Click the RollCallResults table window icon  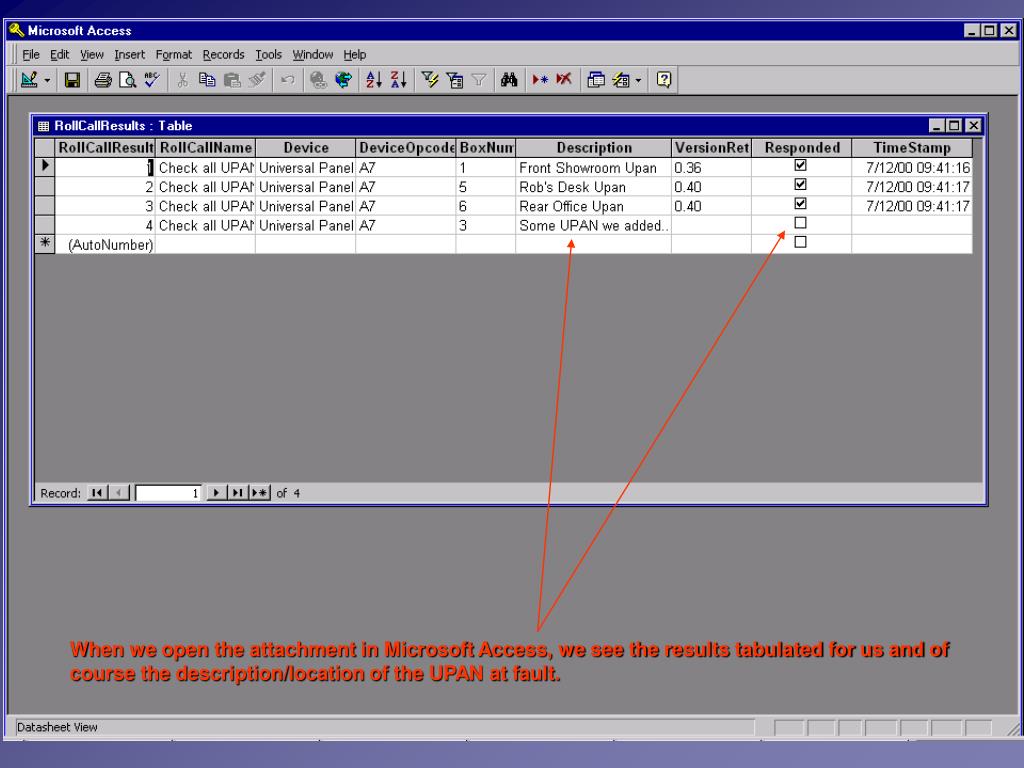click(44, 126)
